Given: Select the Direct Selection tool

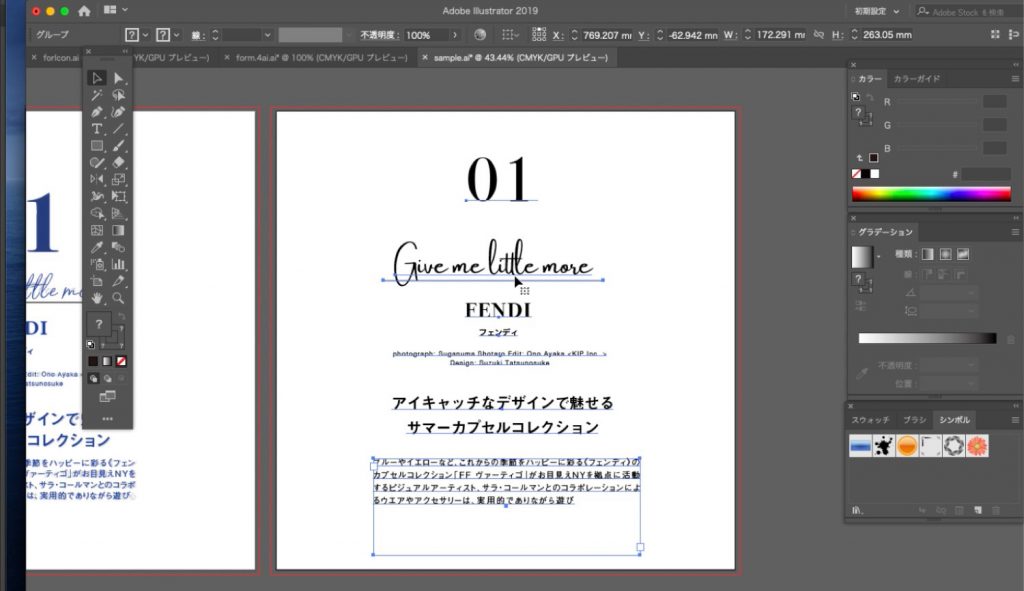Looking at the screenshot, I should coord(118,78).
